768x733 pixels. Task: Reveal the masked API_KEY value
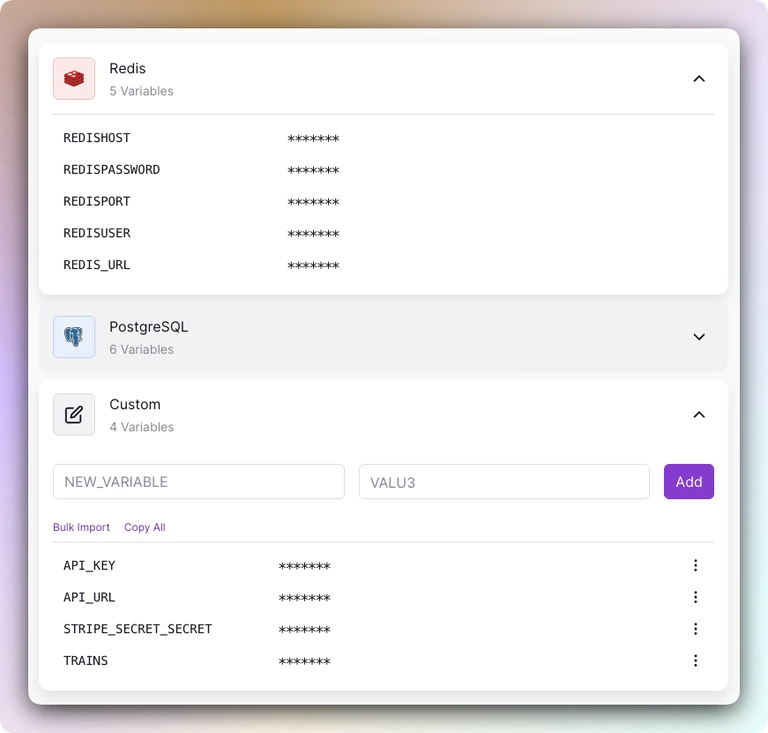304,566
